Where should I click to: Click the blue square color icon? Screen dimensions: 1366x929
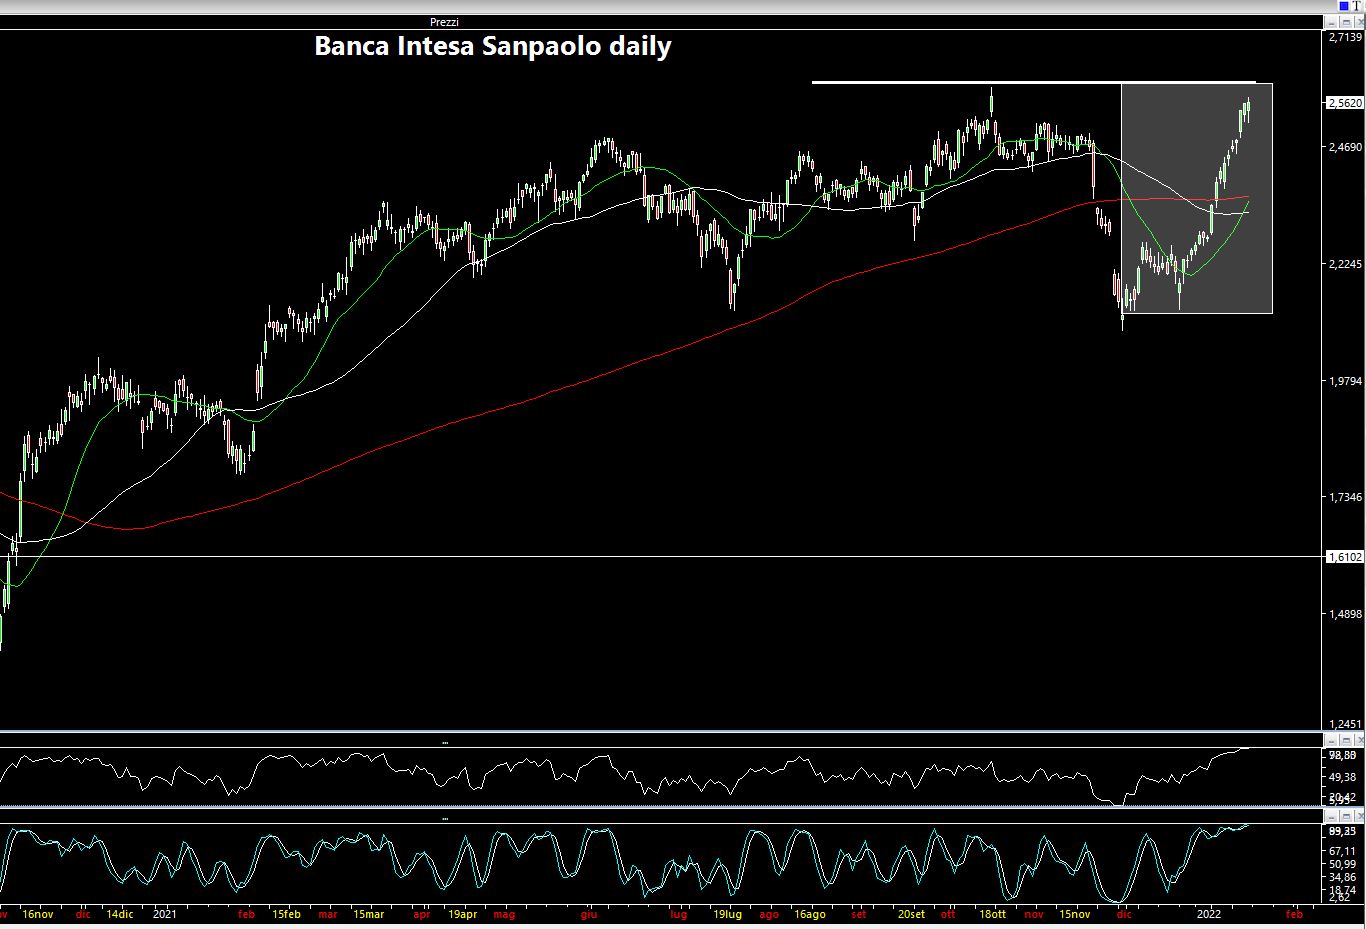[x=1344, y=6]
